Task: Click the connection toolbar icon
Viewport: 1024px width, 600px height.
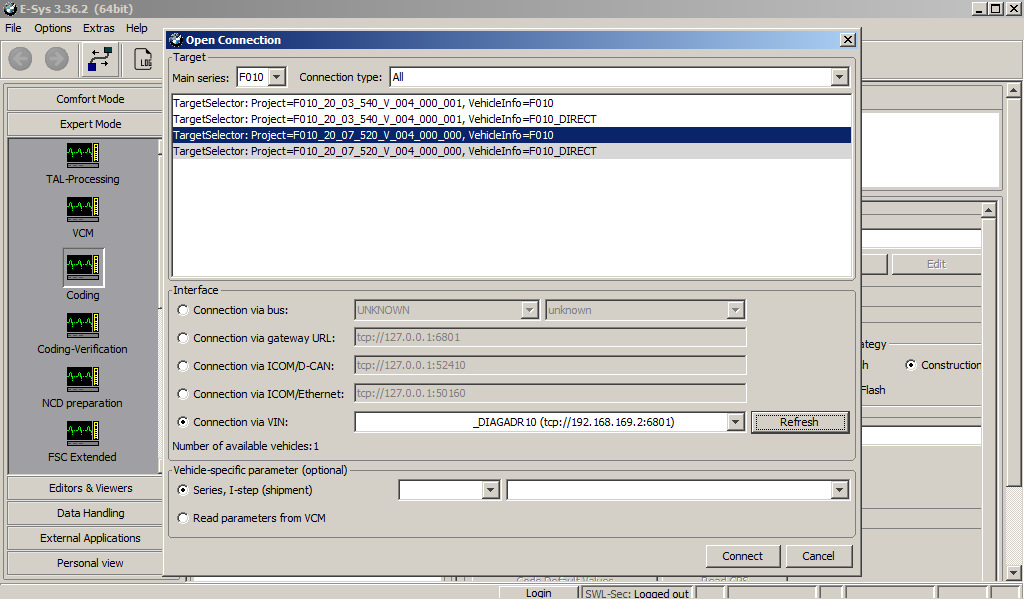Action: click(x=99, y=59)
